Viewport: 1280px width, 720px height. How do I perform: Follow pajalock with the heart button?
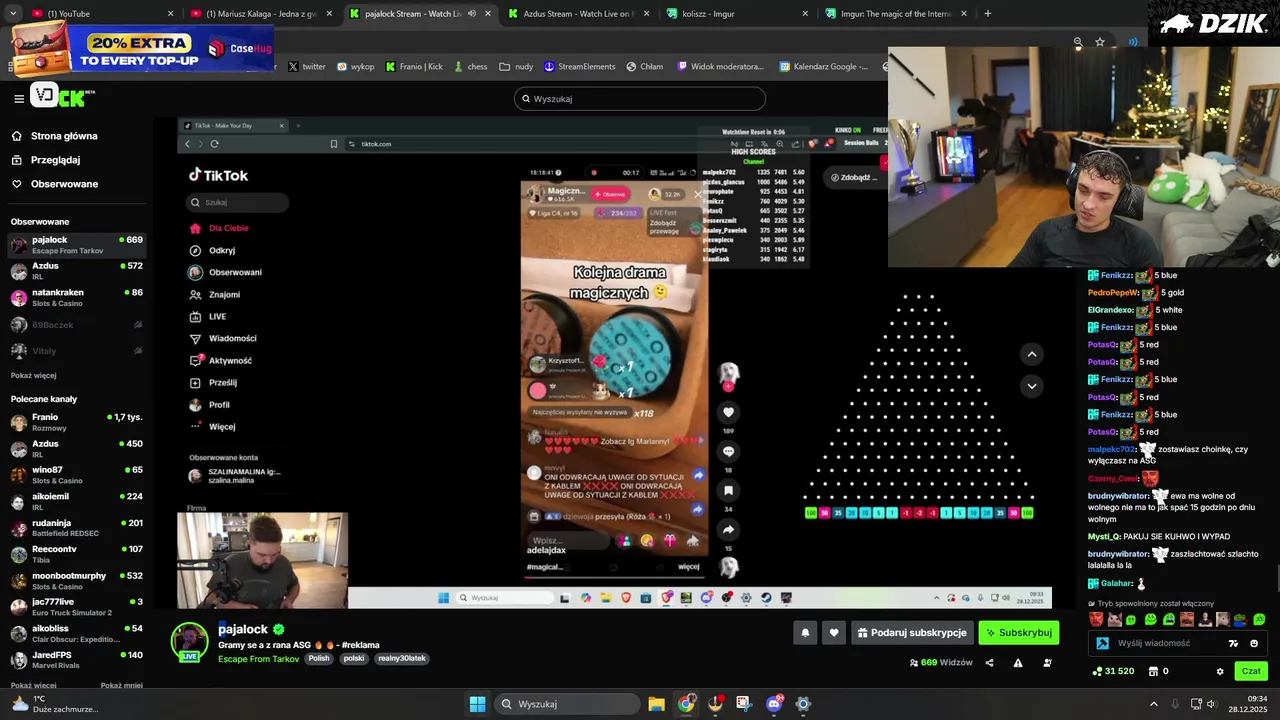834,633
